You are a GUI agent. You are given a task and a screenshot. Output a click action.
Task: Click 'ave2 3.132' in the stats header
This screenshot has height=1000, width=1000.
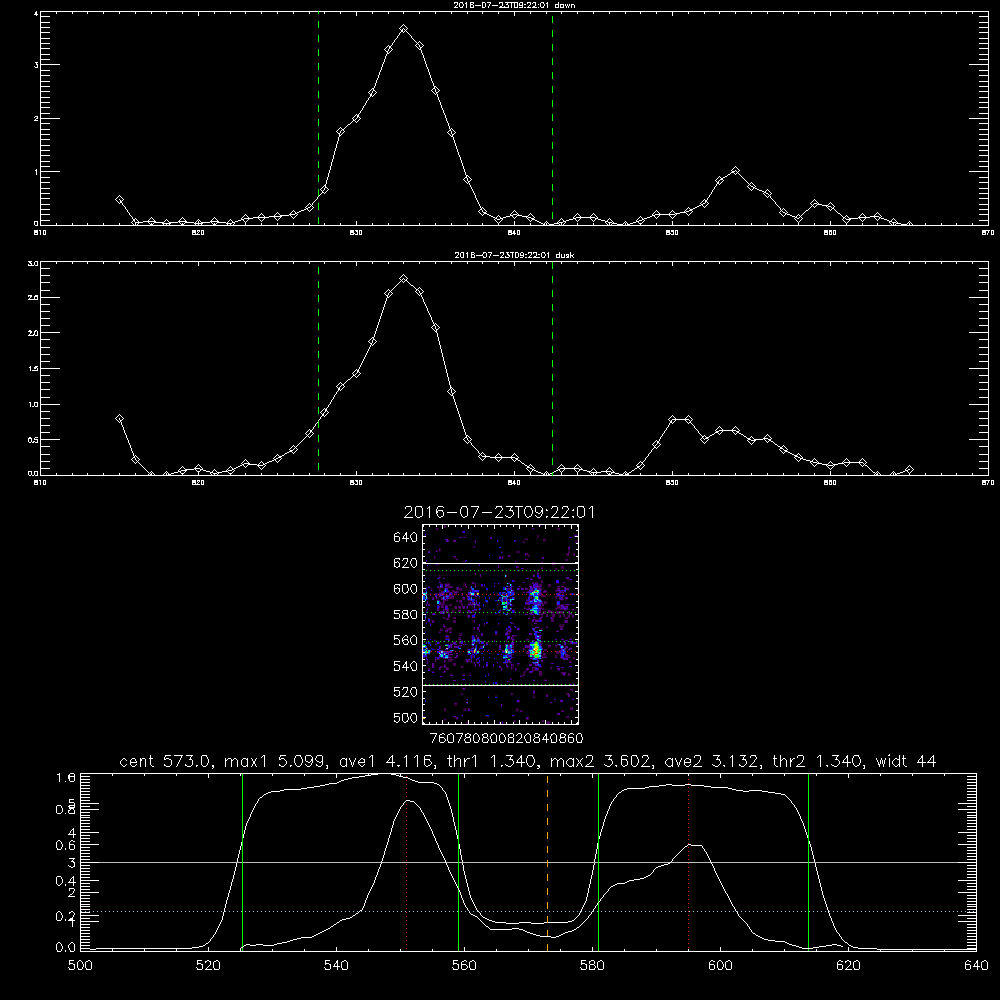(712, 761)
